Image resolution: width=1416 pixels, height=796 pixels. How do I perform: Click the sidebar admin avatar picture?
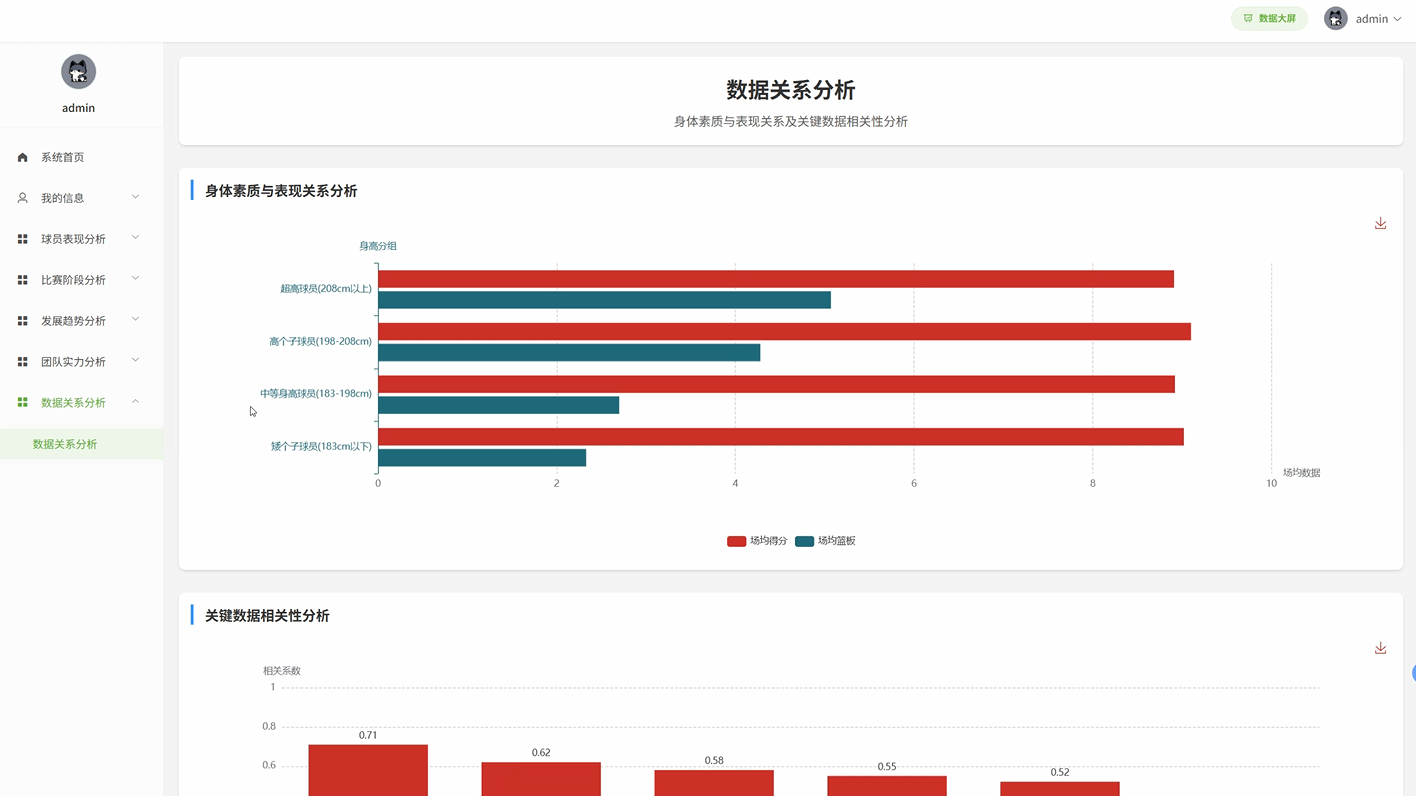78,72
